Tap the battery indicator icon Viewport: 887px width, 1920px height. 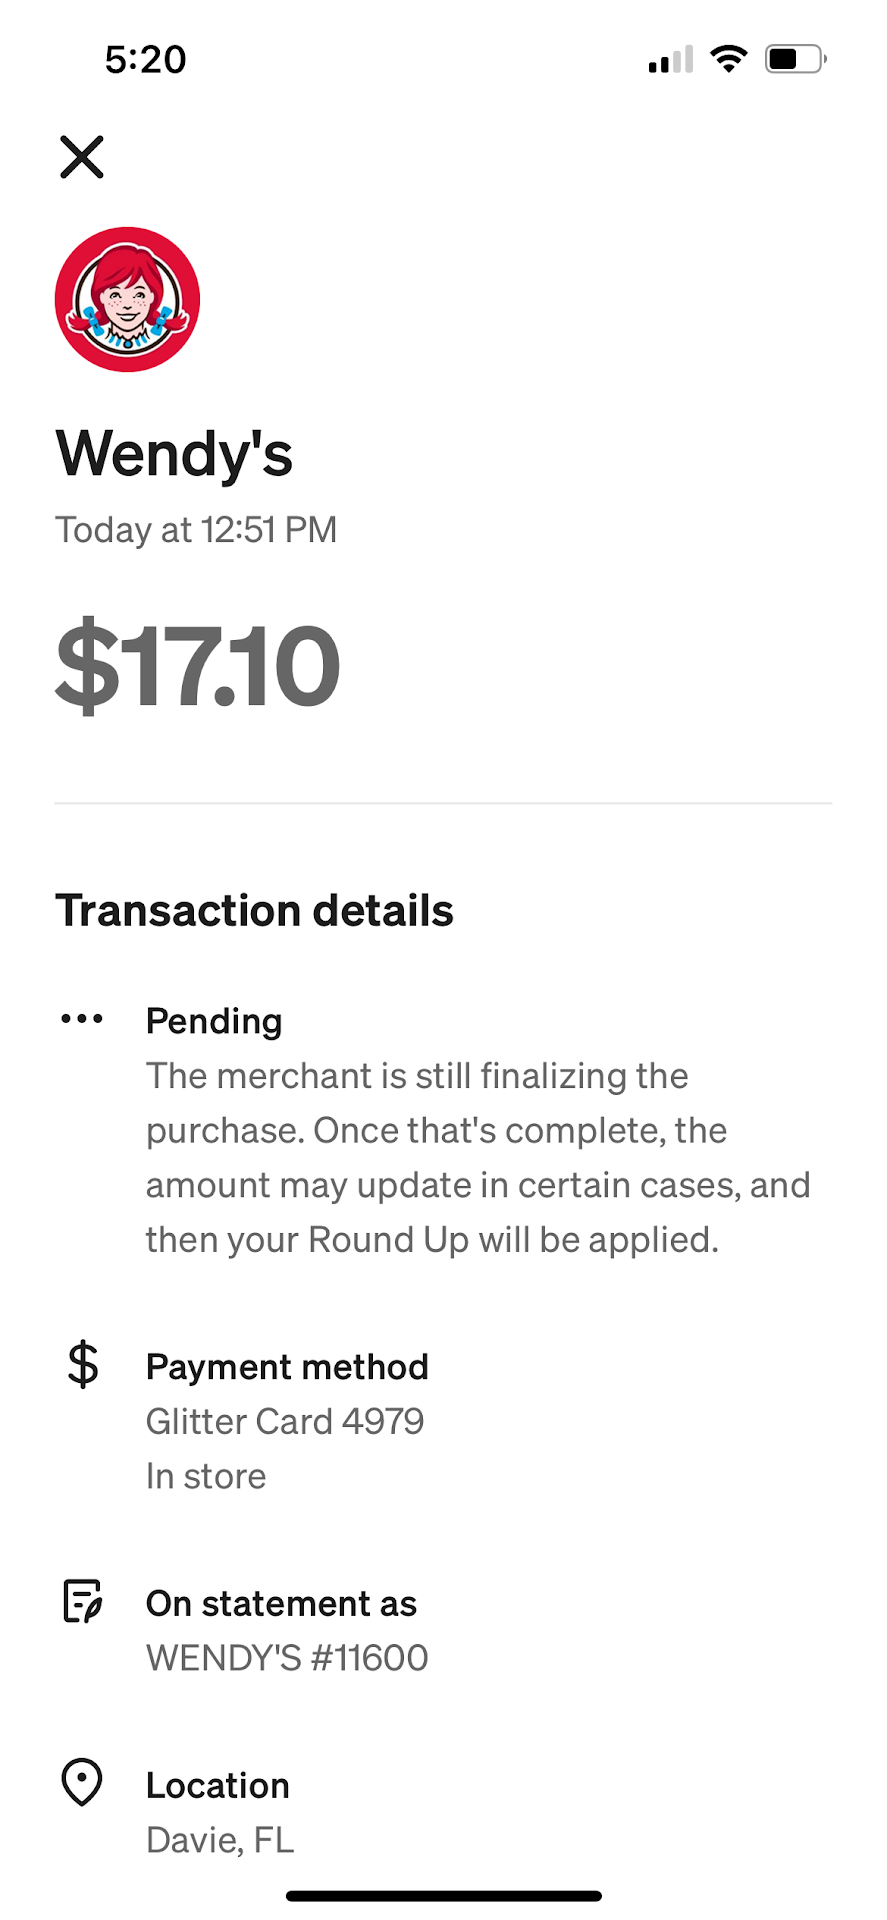(x=795, y=59)
